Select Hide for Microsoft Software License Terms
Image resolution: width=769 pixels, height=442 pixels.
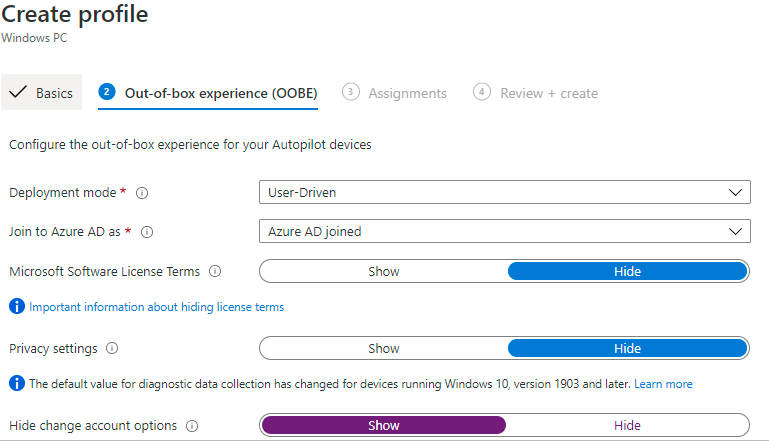click(x=627, y=271)
